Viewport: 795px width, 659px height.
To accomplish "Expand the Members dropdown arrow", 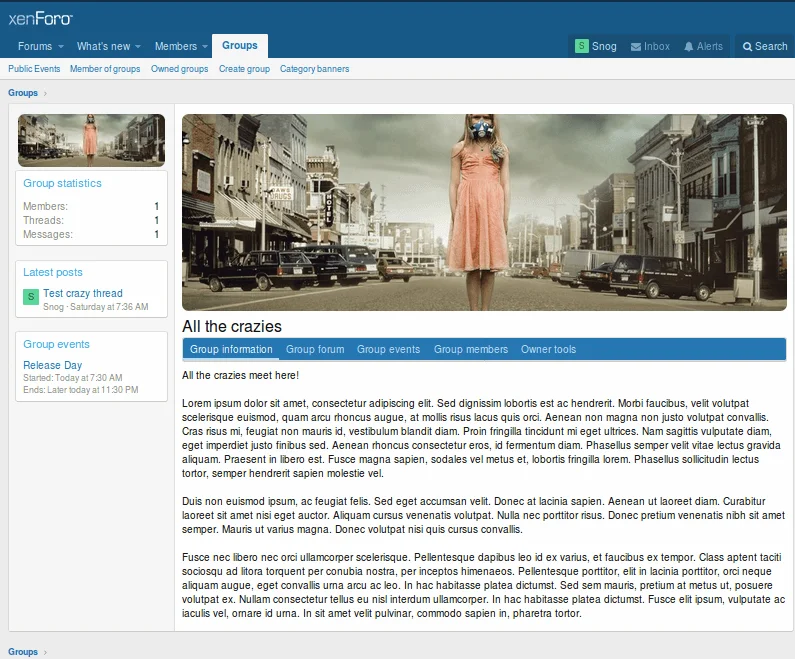I will [x=205, y=47].
